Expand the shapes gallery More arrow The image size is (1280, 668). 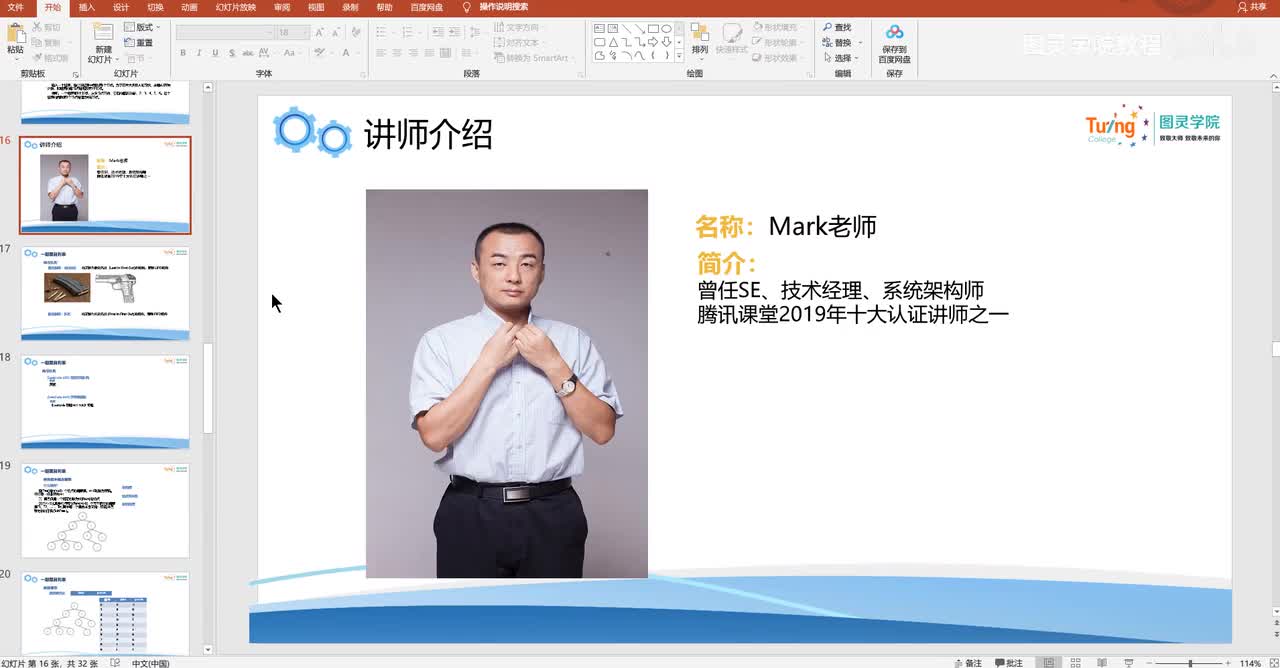tap(680, 56)
